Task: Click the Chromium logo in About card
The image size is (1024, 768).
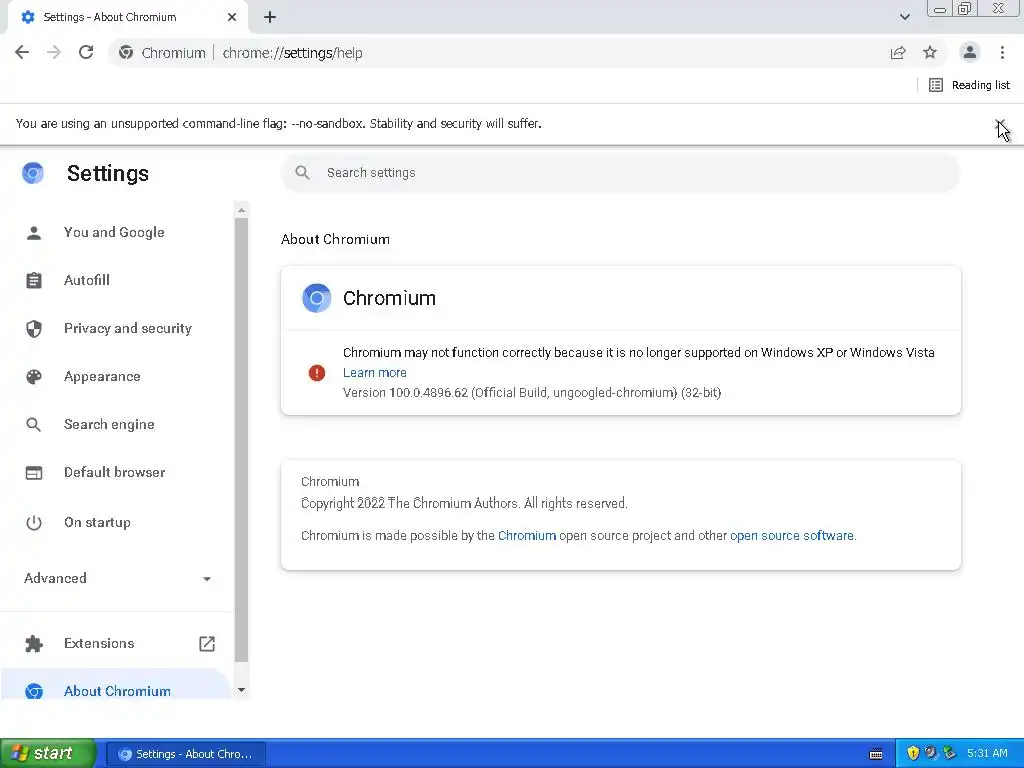Action: [x=317, y=298]
